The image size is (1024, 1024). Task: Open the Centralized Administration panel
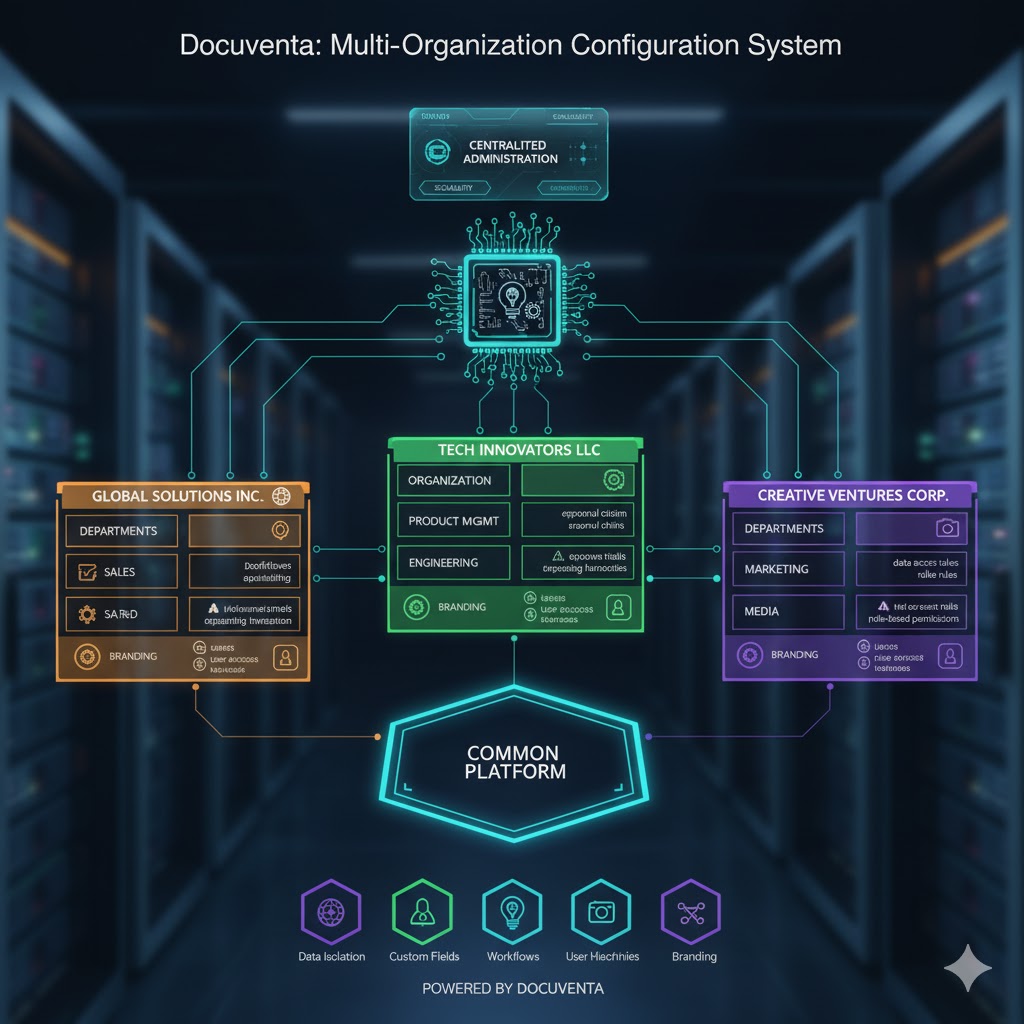point(509,153)
